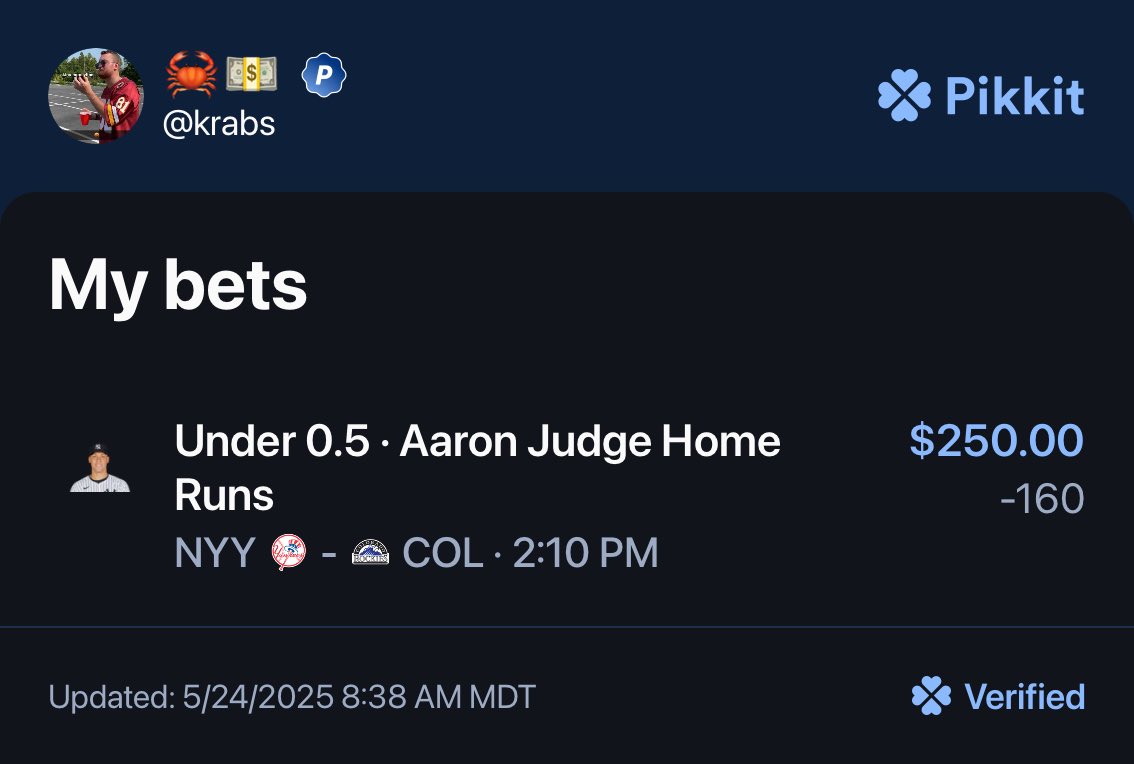
Task: Open the @krabs username profile
Action: 219,123
